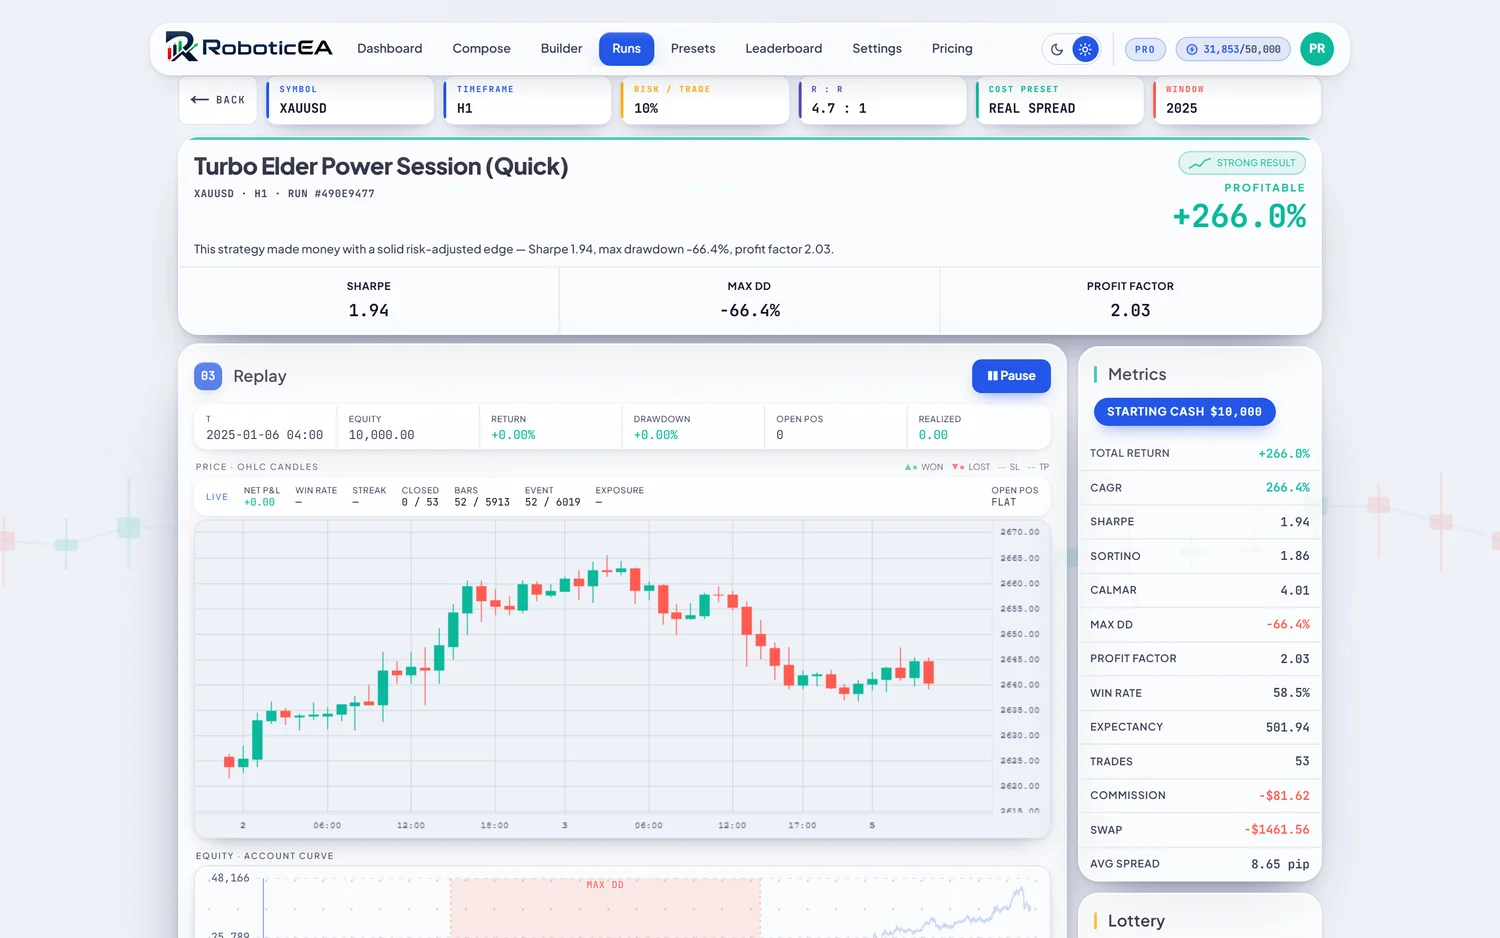The image size is (1500, 938).
Task: Click the PRO plan badge
Action: pos(1145,49)
